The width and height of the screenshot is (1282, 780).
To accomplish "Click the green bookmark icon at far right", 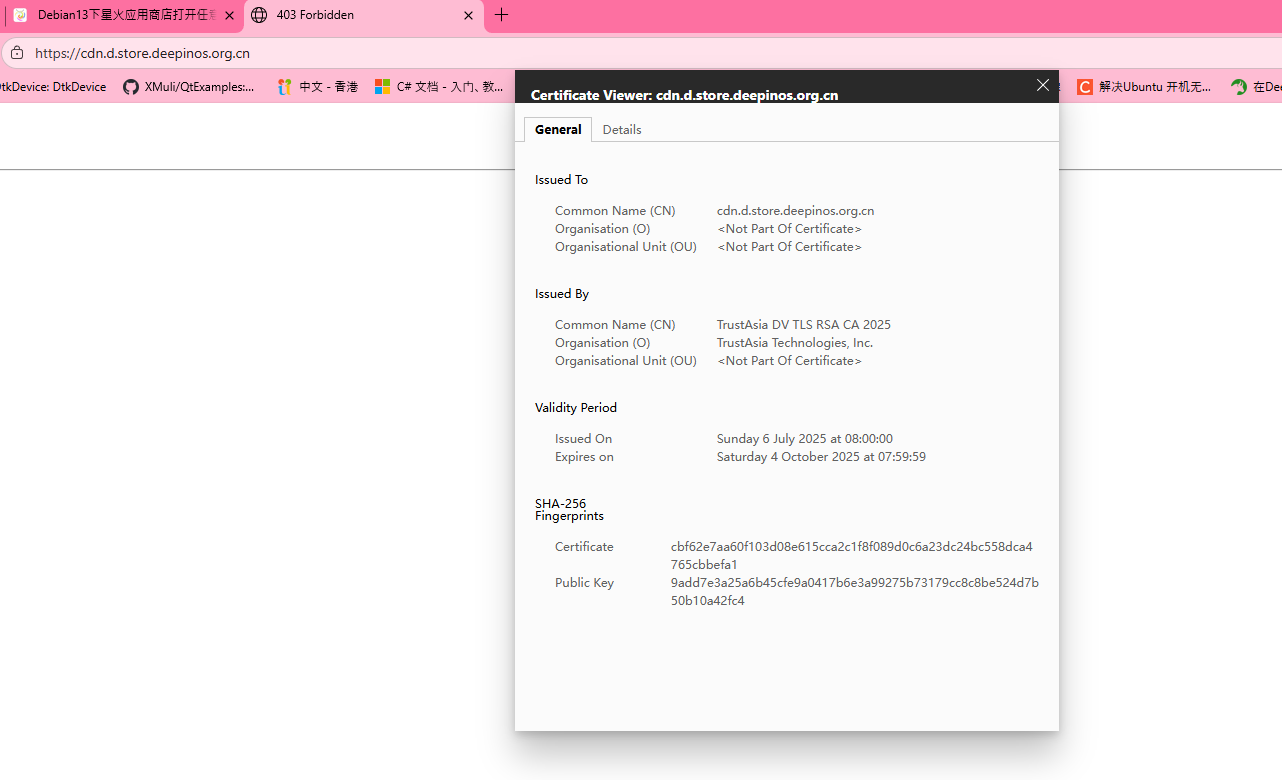I will pyautogui.click(x=1240, y=87).
